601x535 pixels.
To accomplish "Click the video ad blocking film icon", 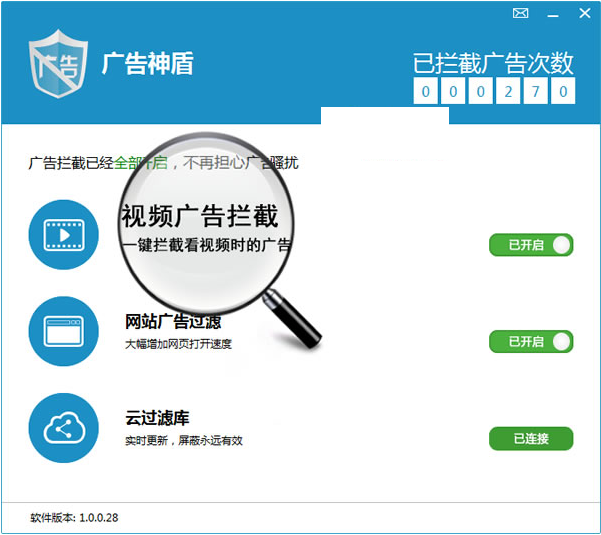I will [x=64, y=235].
